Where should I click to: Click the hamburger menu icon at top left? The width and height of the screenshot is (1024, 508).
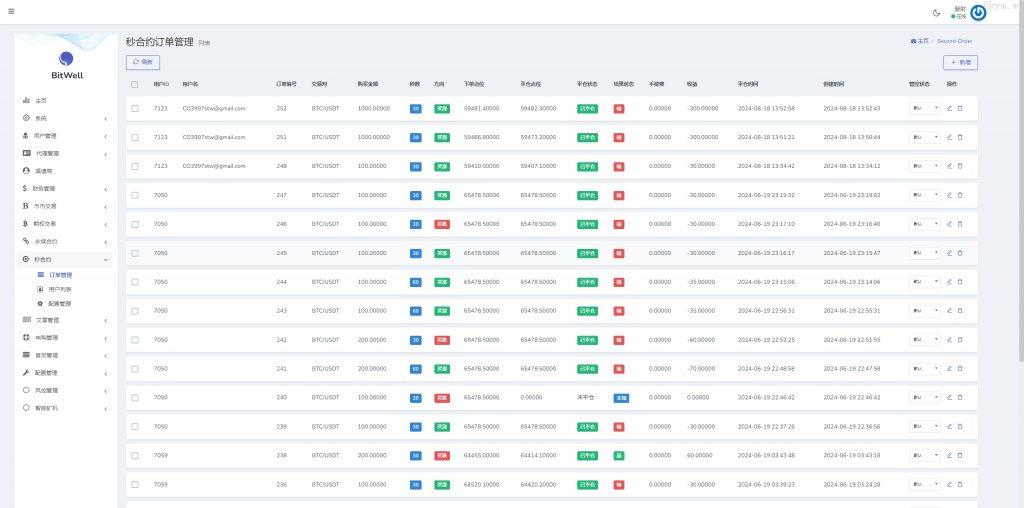pyautogui.click(x=10, y=12)
